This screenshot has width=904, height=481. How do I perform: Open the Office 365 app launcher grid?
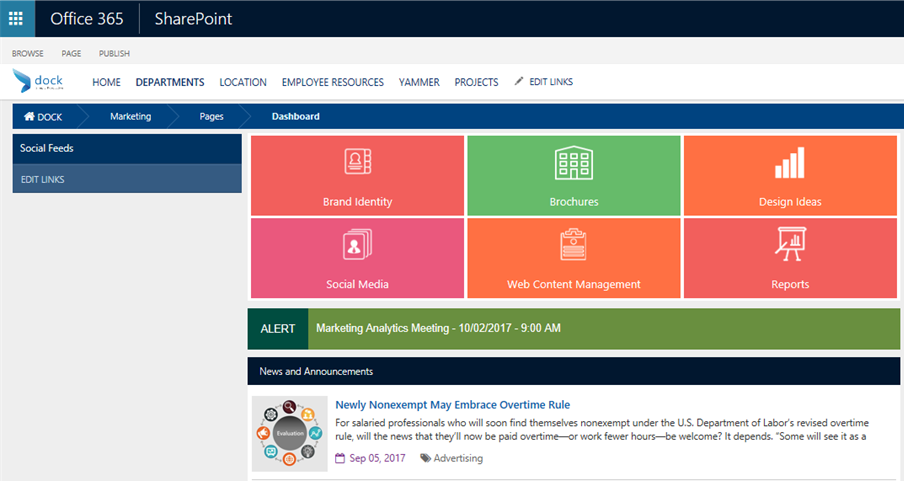tap(16, 18)
